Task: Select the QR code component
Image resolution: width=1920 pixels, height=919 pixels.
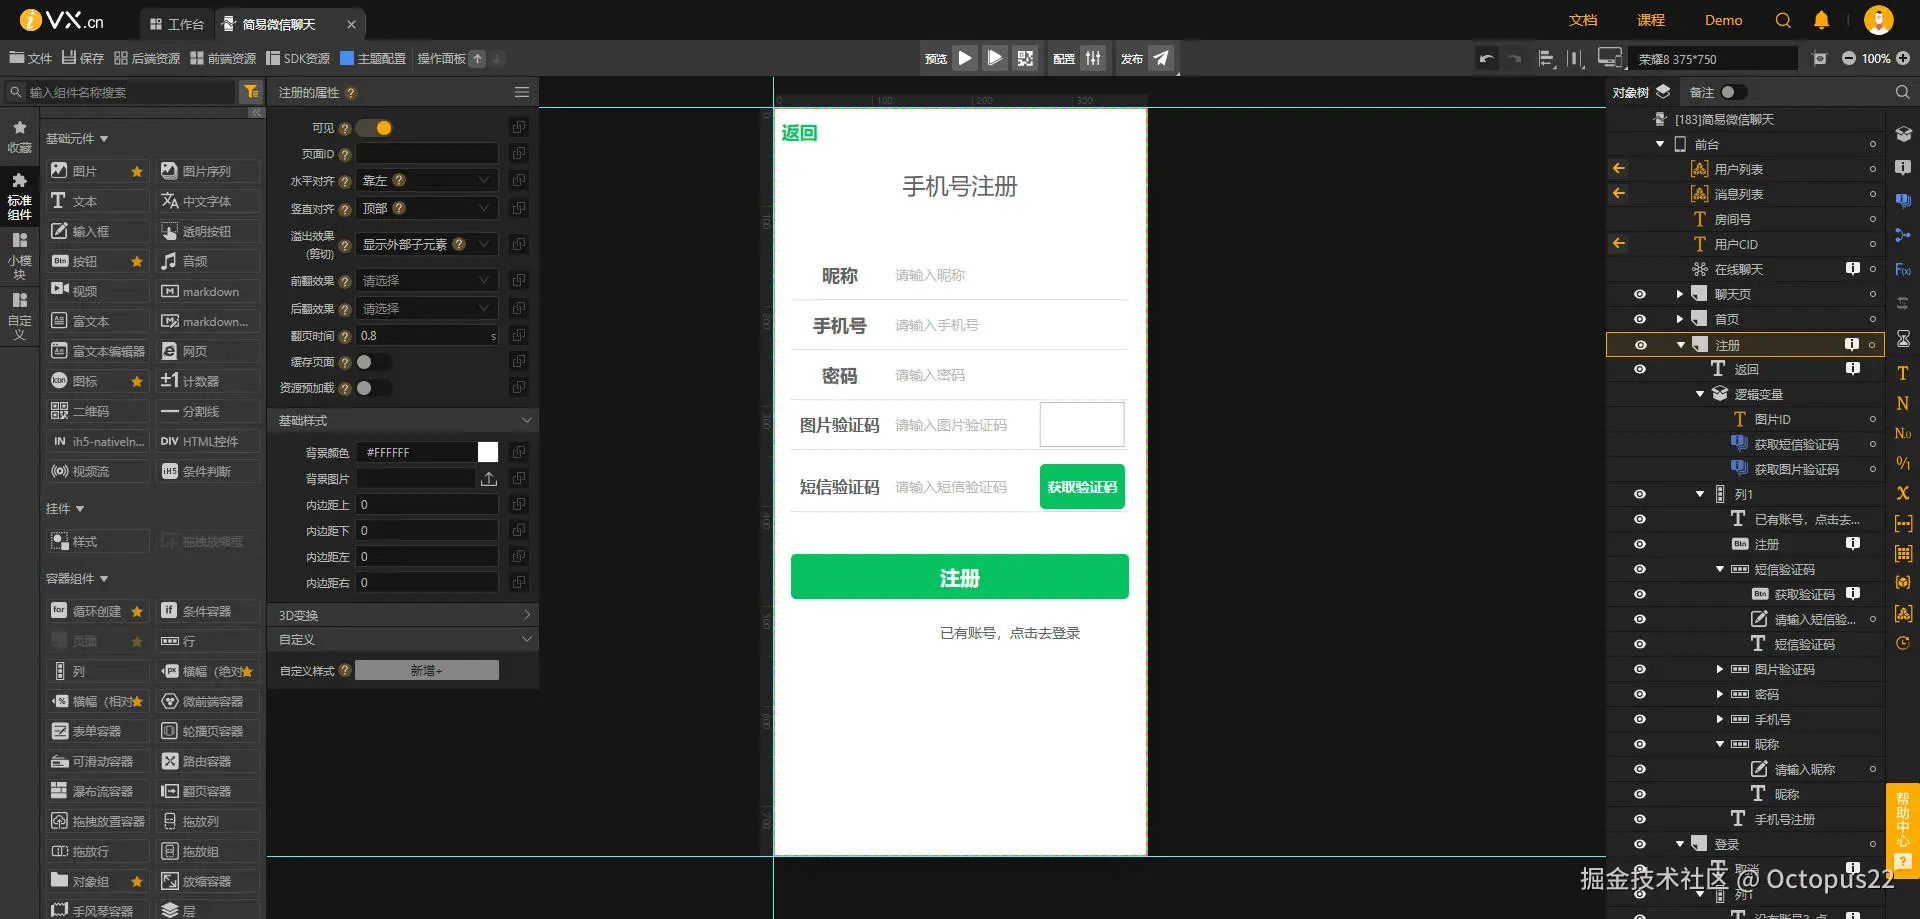Action: [x=98, y=411]
